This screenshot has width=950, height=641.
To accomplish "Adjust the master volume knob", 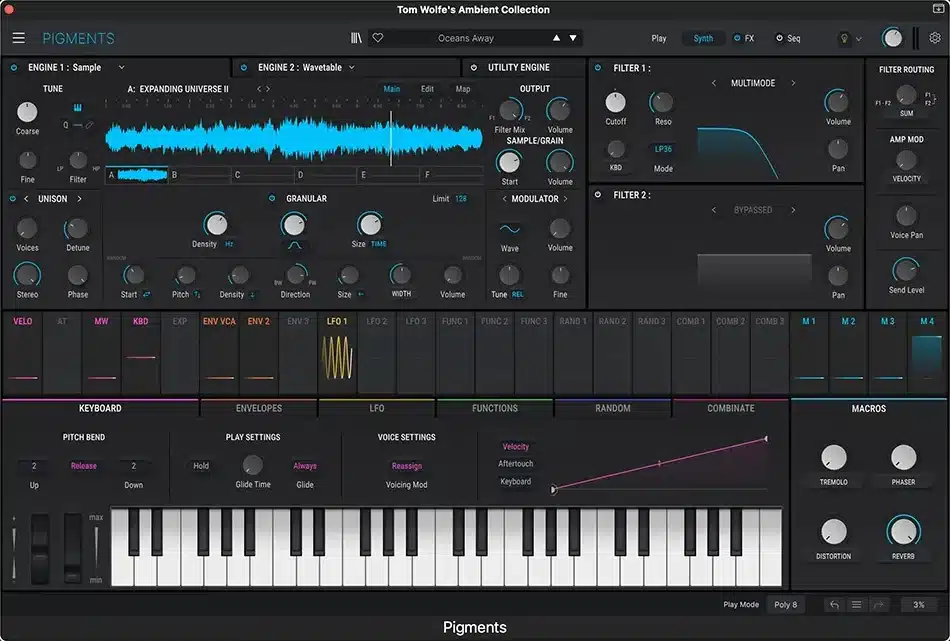I will click(x=891, y=38).
